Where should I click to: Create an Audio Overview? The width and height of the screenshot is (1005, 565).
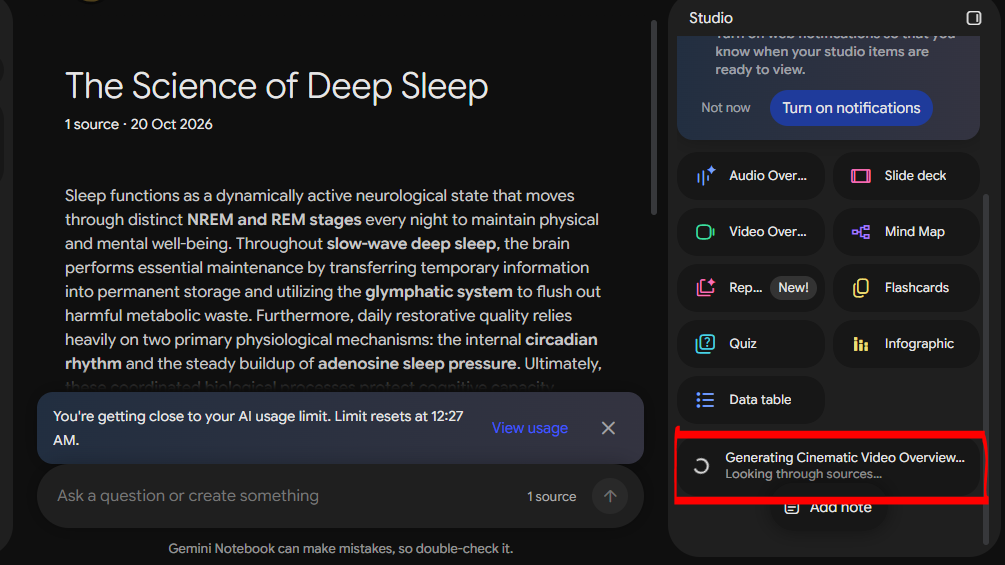pyautogui.click(x=751, y=176)
